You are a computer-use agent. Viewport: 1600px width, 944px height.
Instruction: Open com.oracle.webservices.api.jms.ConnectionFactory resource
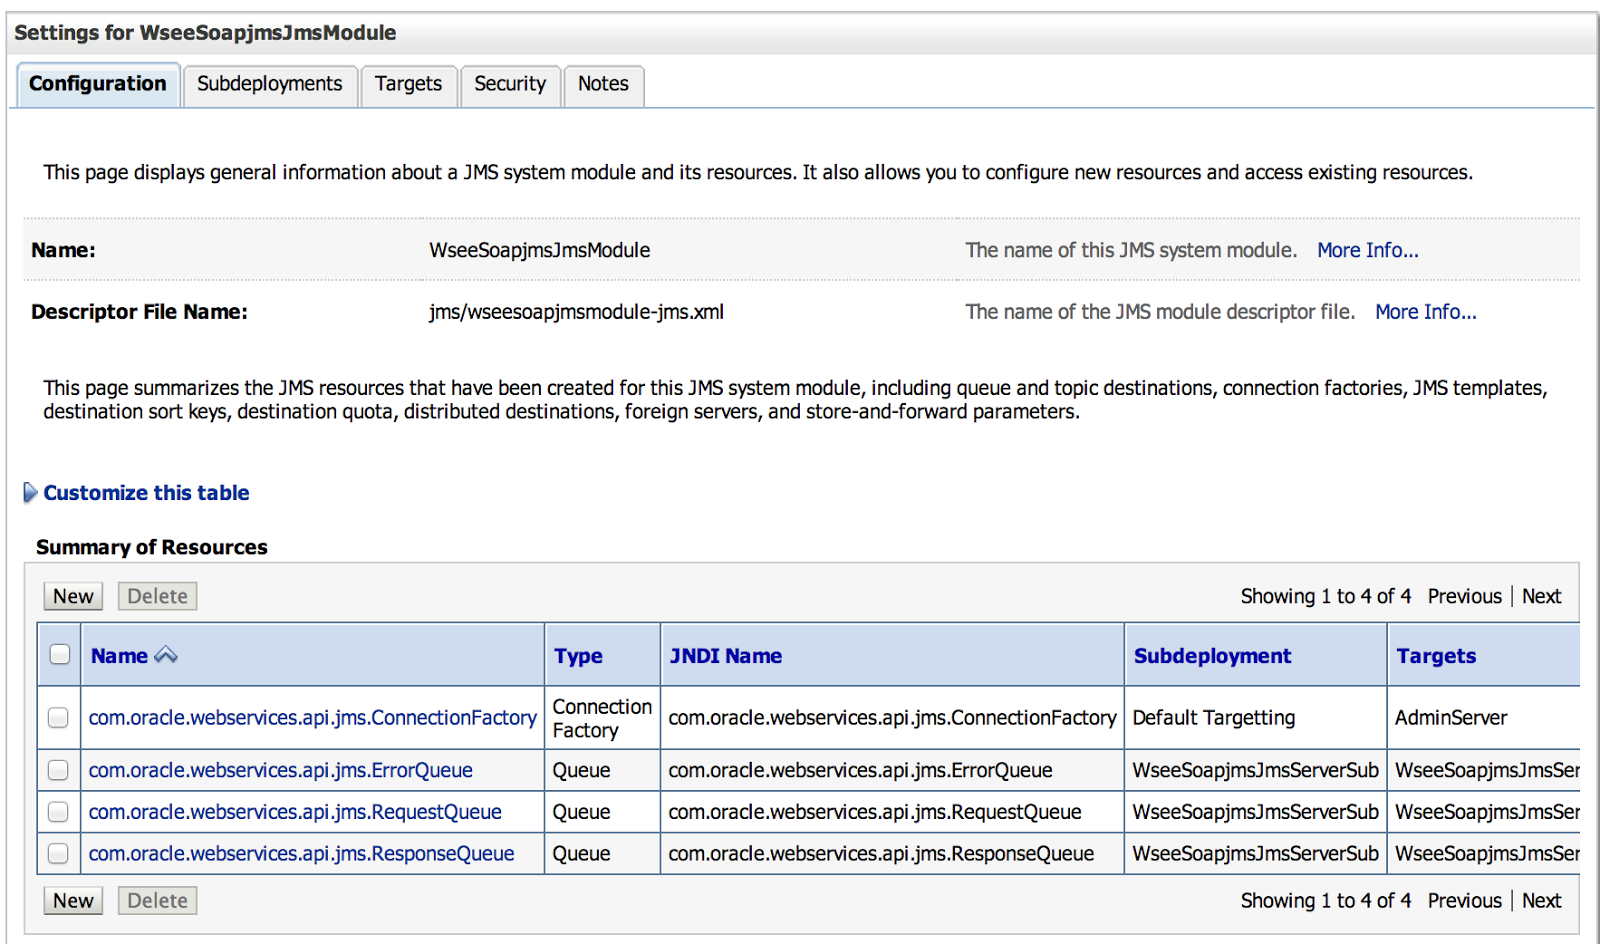[x=312, y=717]
